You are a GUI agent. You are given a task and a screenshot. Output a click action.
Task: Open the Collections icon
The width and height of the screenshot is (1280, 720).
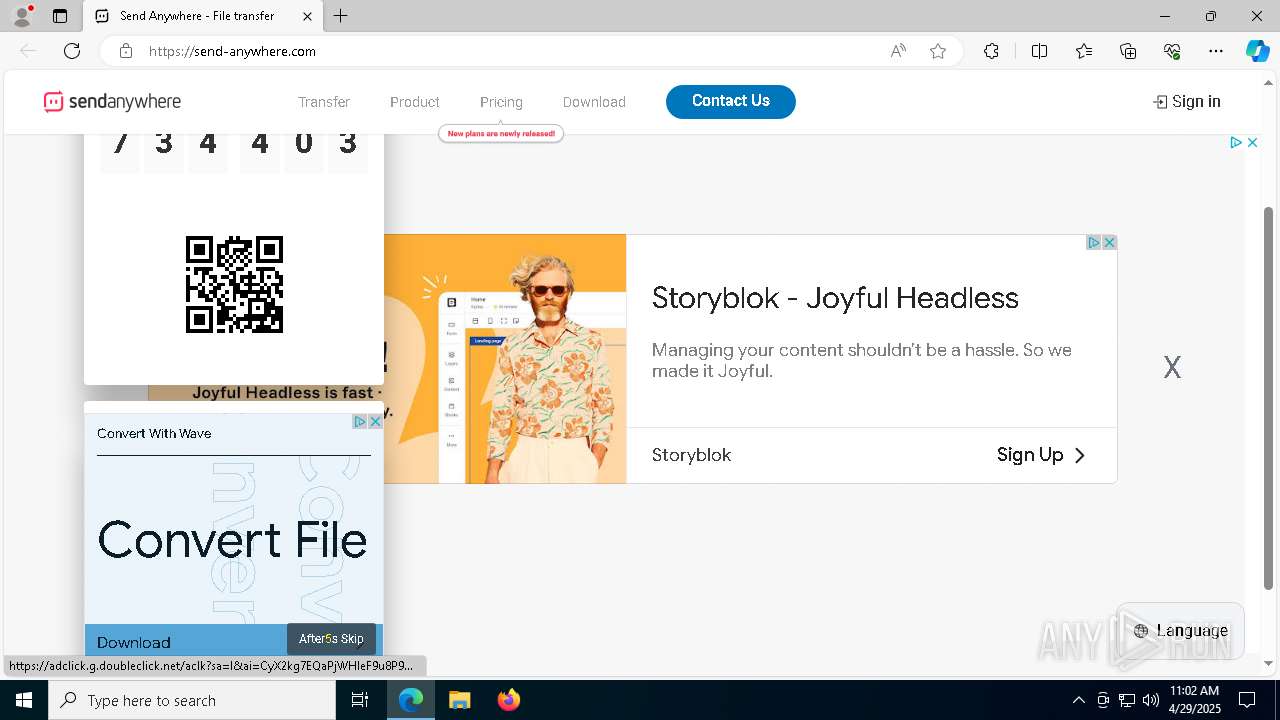1128,51
